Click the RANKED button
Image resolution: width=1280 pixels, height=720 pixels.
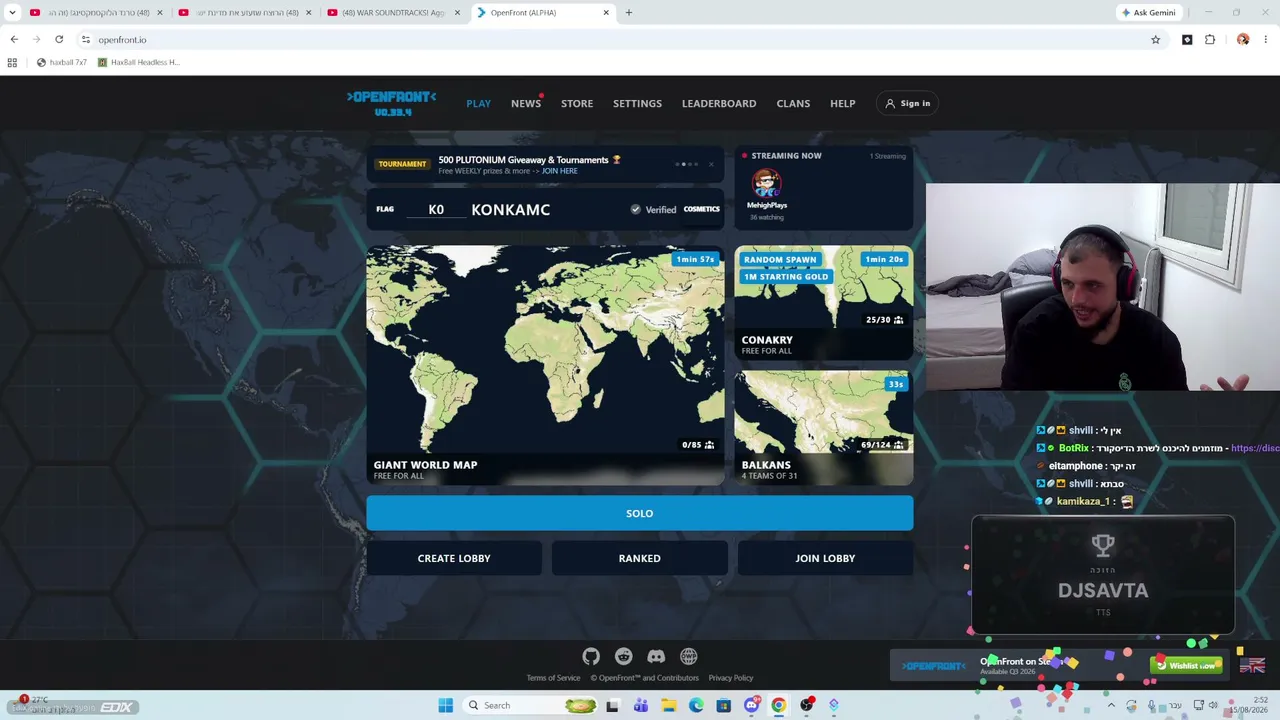640,558
